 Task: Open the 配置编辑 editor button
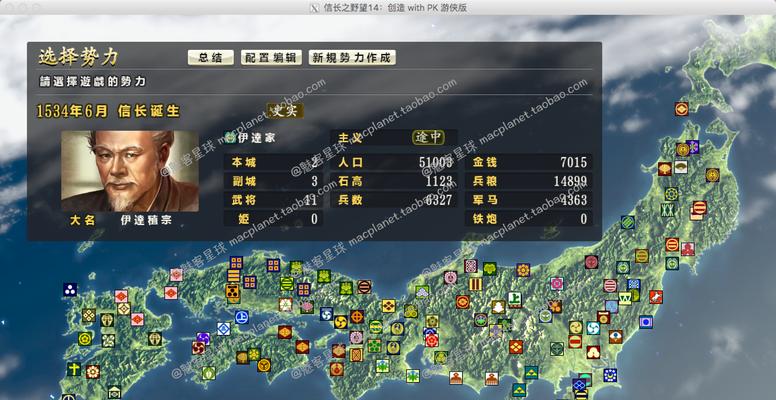[x=271, y=57]
